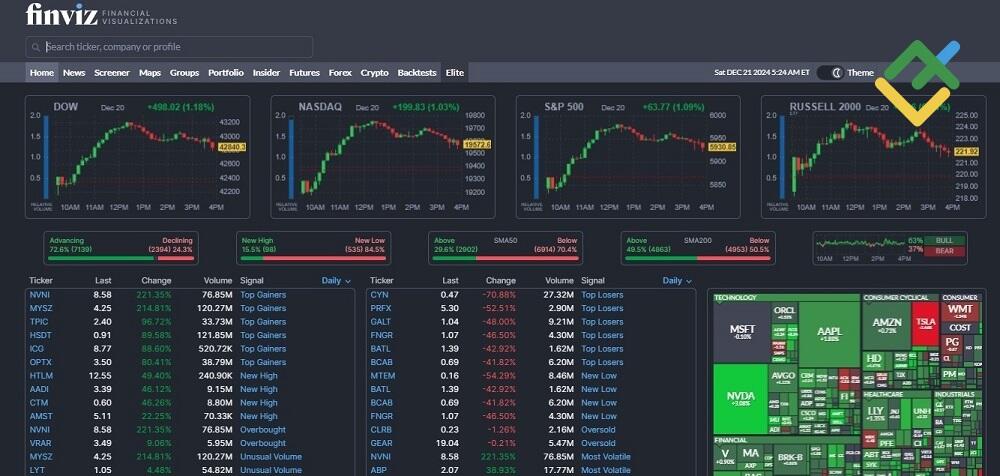Open ticker CLRB

coord(381,429)
